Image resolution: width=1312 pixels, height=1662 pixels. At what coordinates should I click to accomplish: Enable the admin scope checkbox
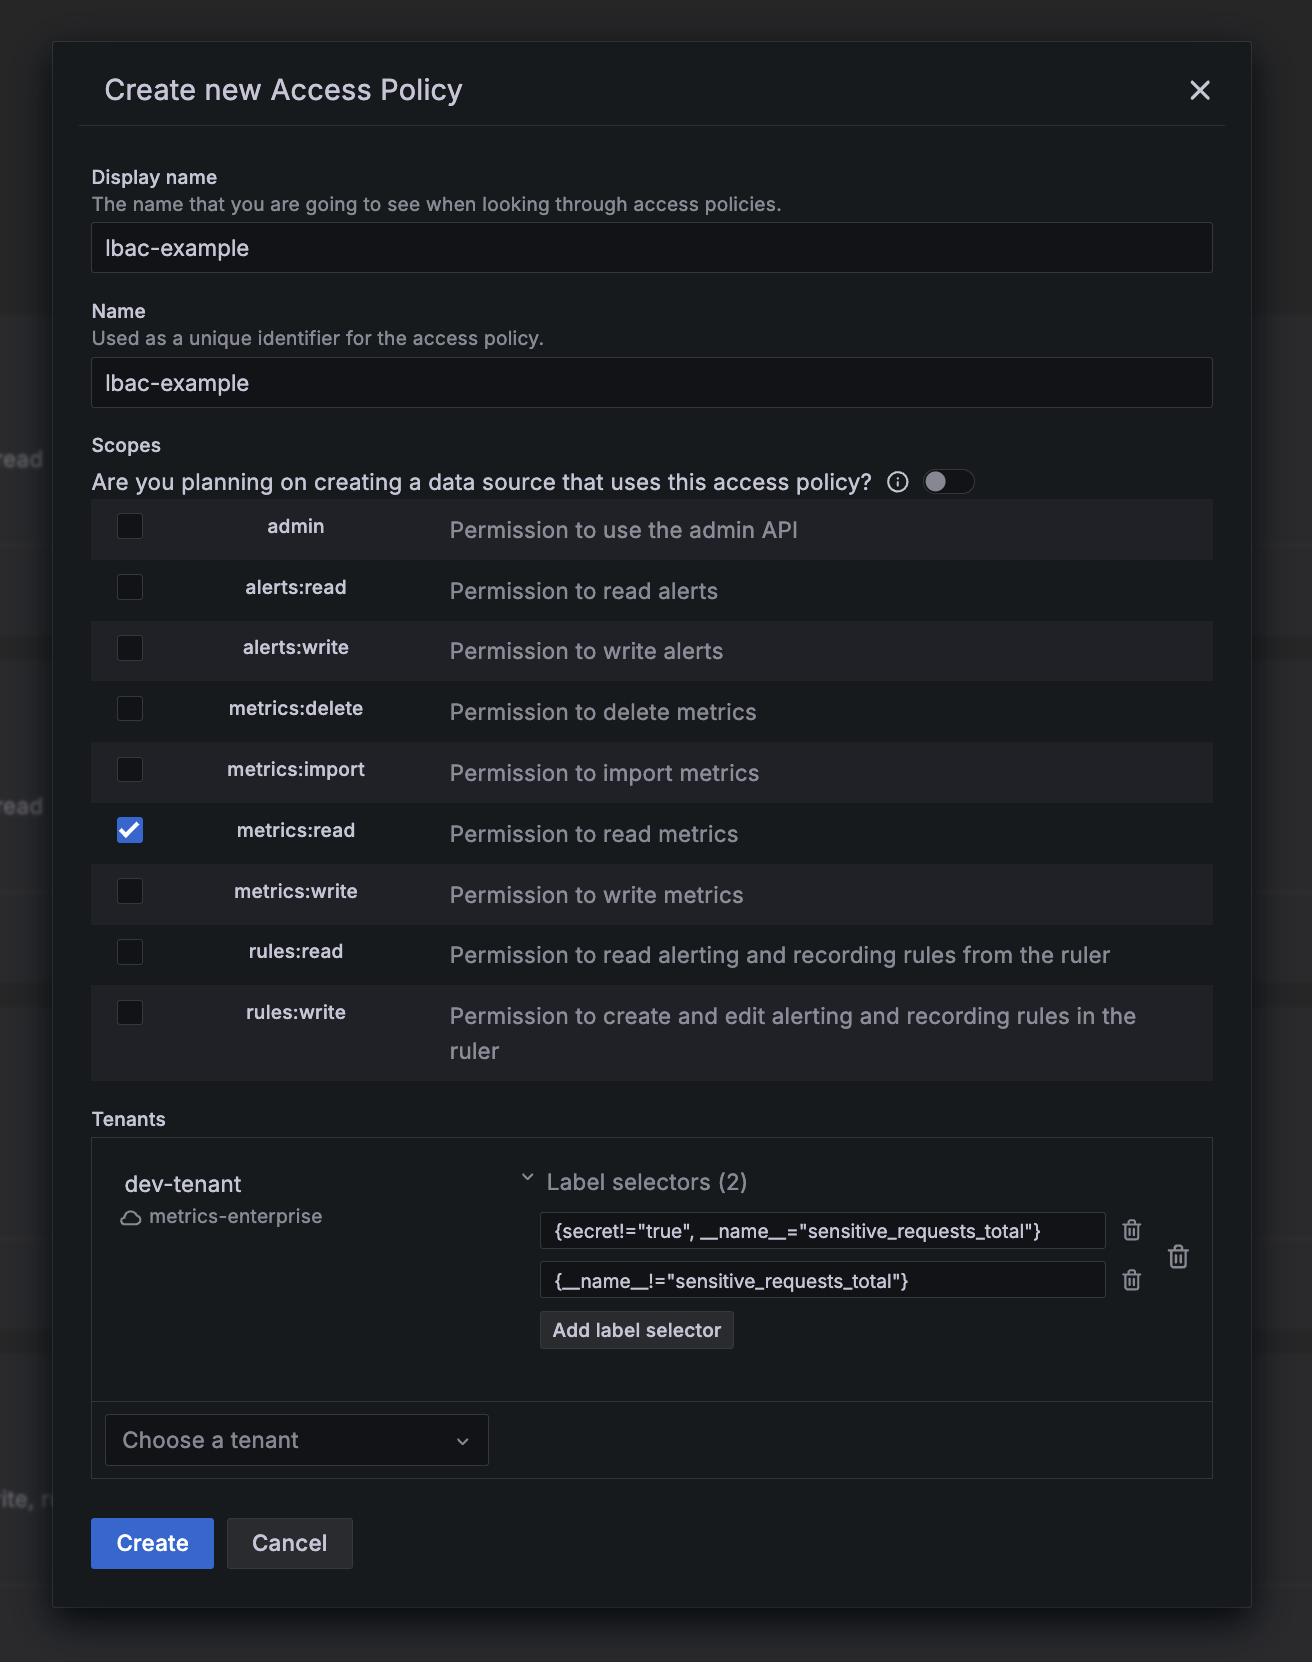click(x=130, y=526)
